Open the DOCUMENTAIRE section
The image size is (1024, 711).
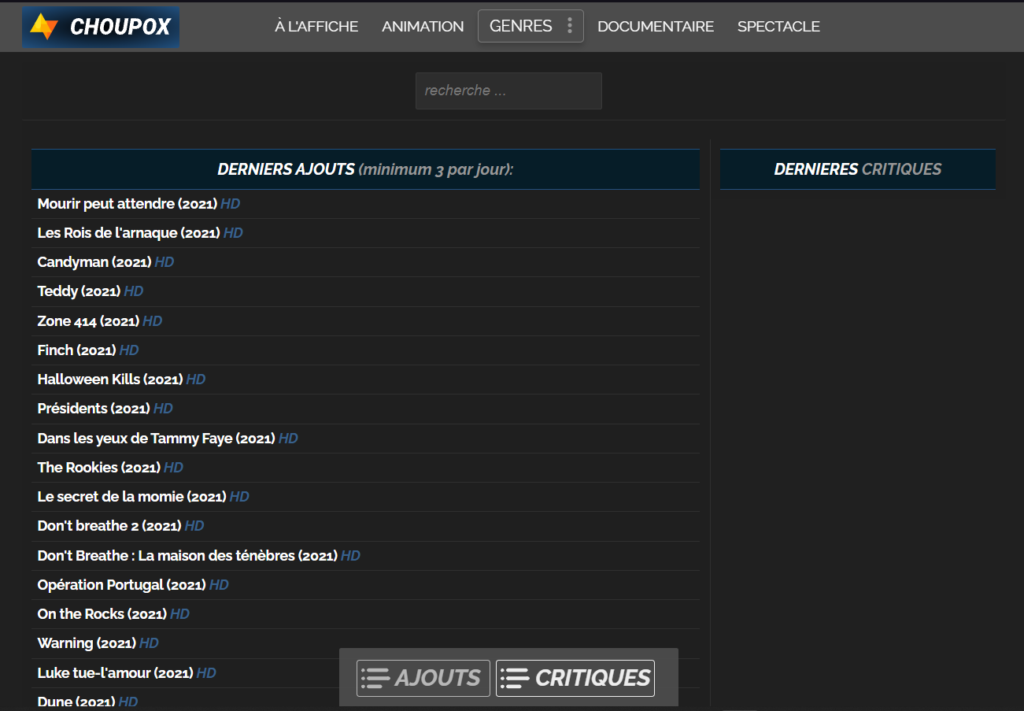pyautogui.click(x=655, y=27)
